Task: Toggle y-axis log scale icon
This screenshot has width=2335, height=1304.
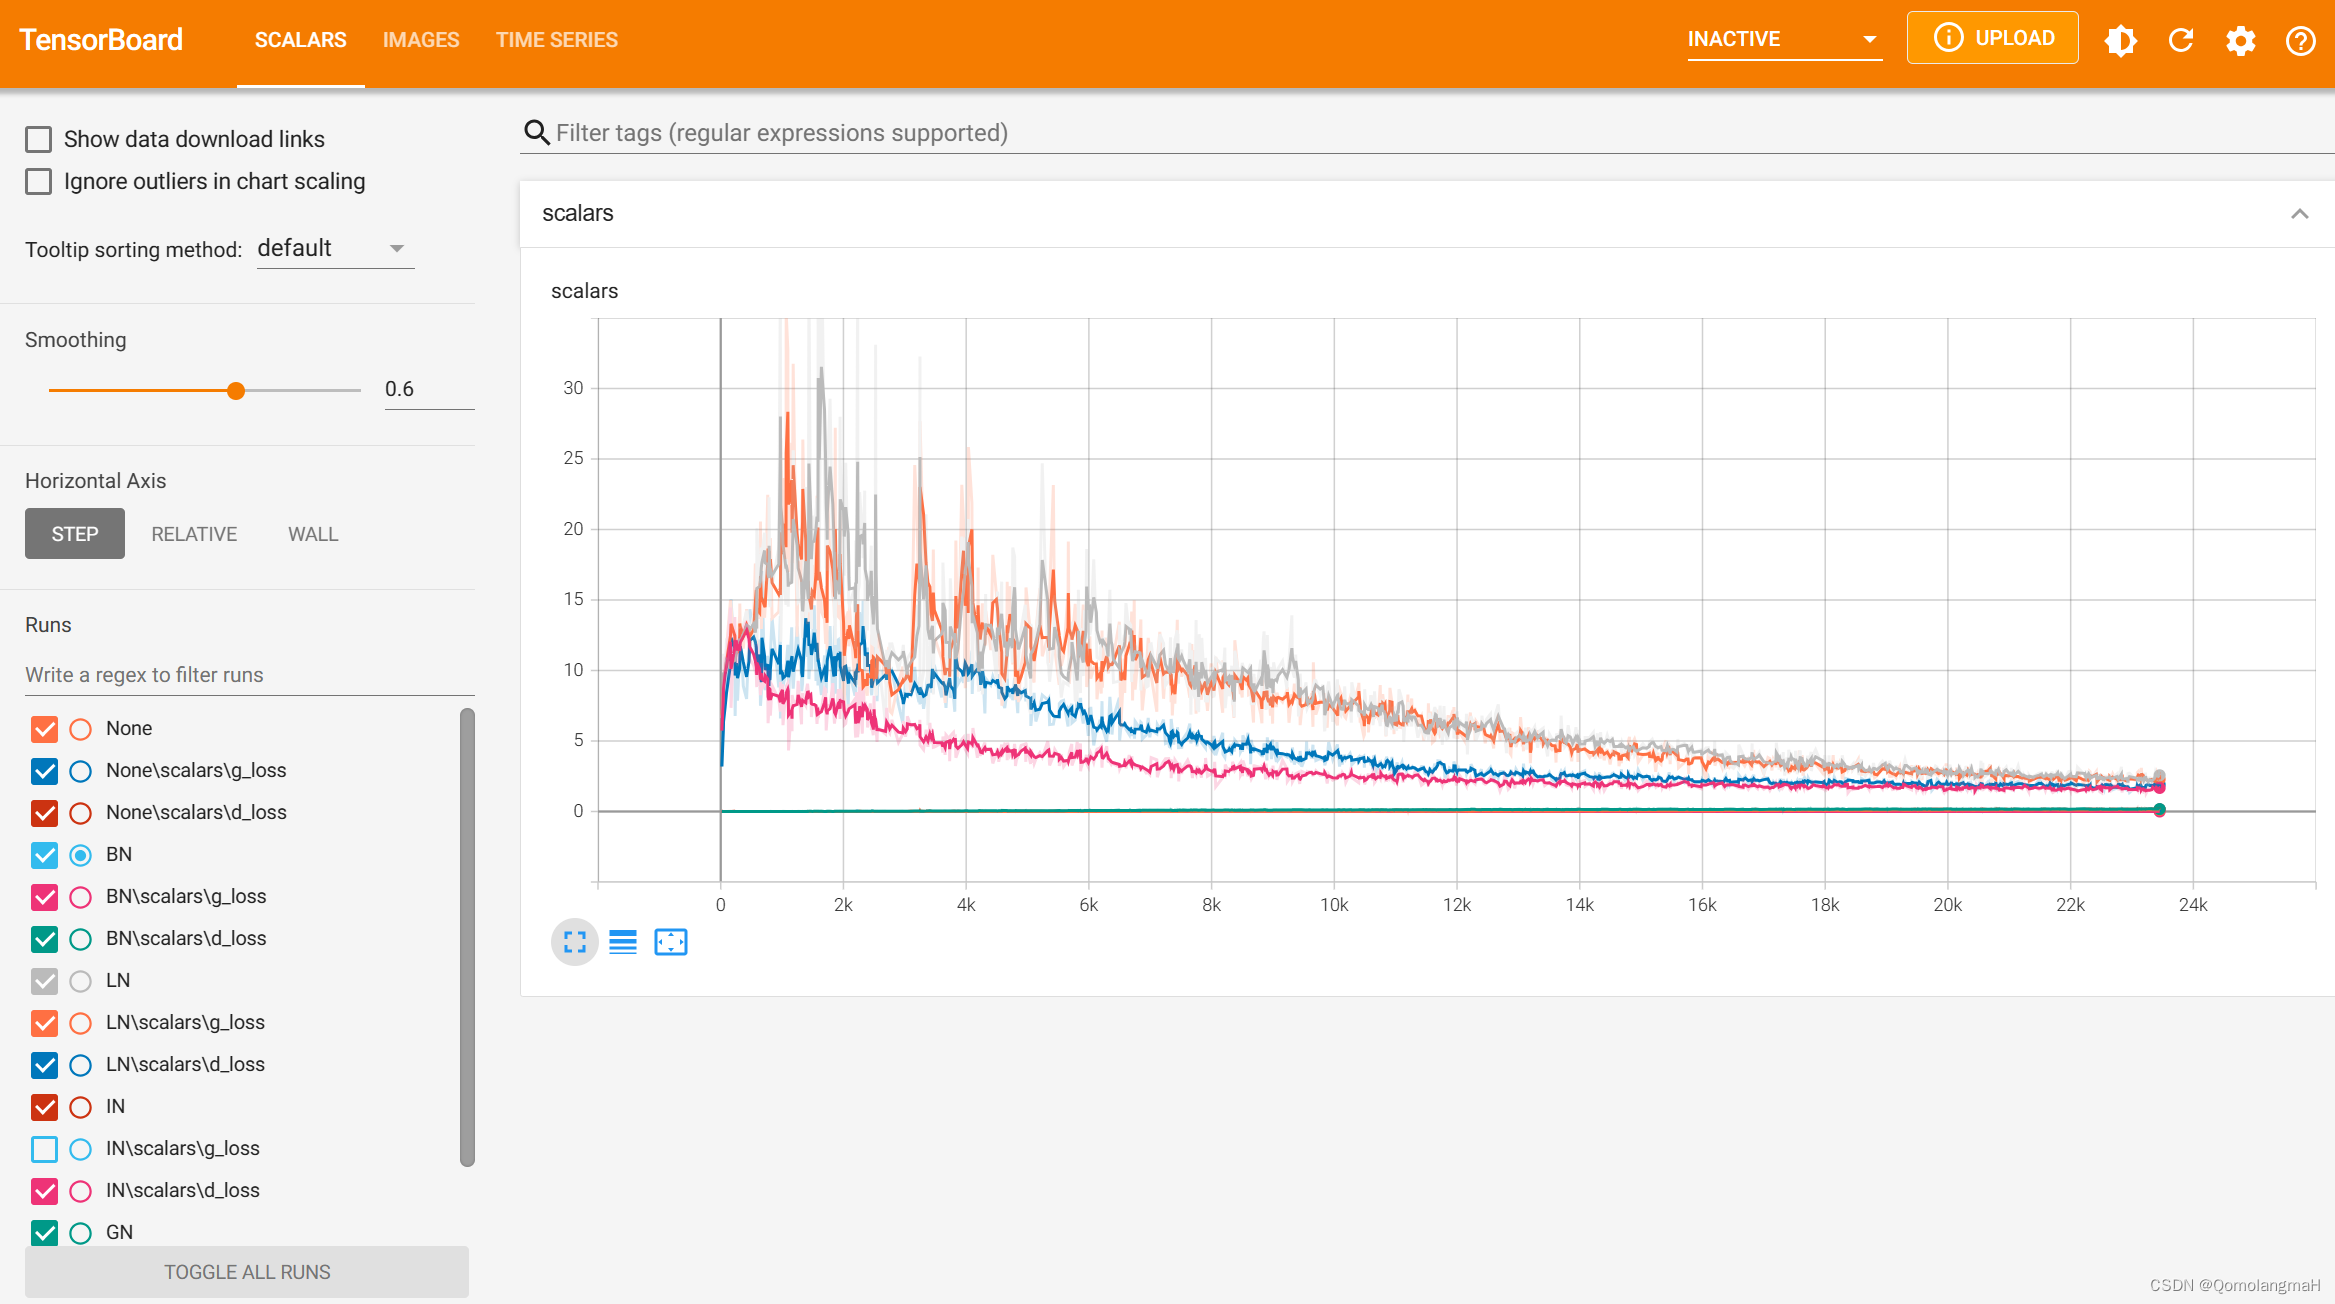Action: [x=623, y=942]
